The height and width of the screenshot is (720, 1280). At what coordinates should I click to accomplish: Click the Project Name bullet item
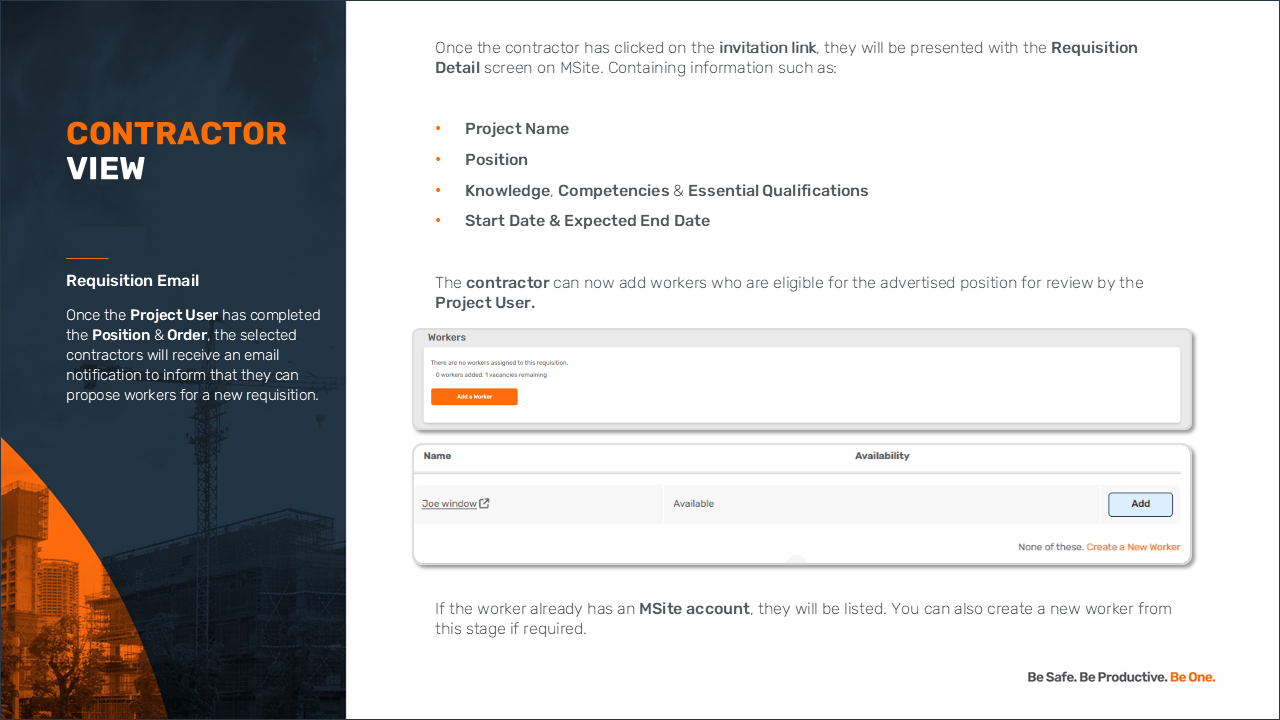tap(516, 129)
